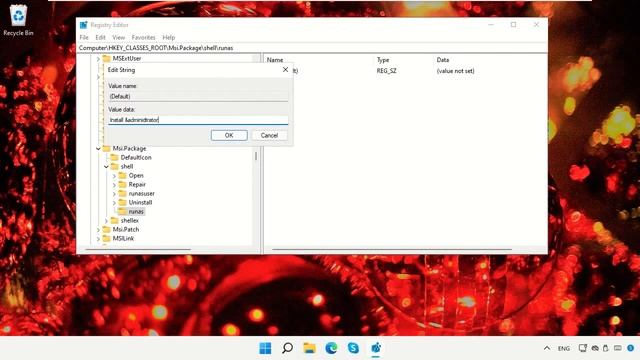The width and height of the screenshot is (640, 360).
Task: Launch Microsoft Edge from the taskbar
Action: [331, 348]
